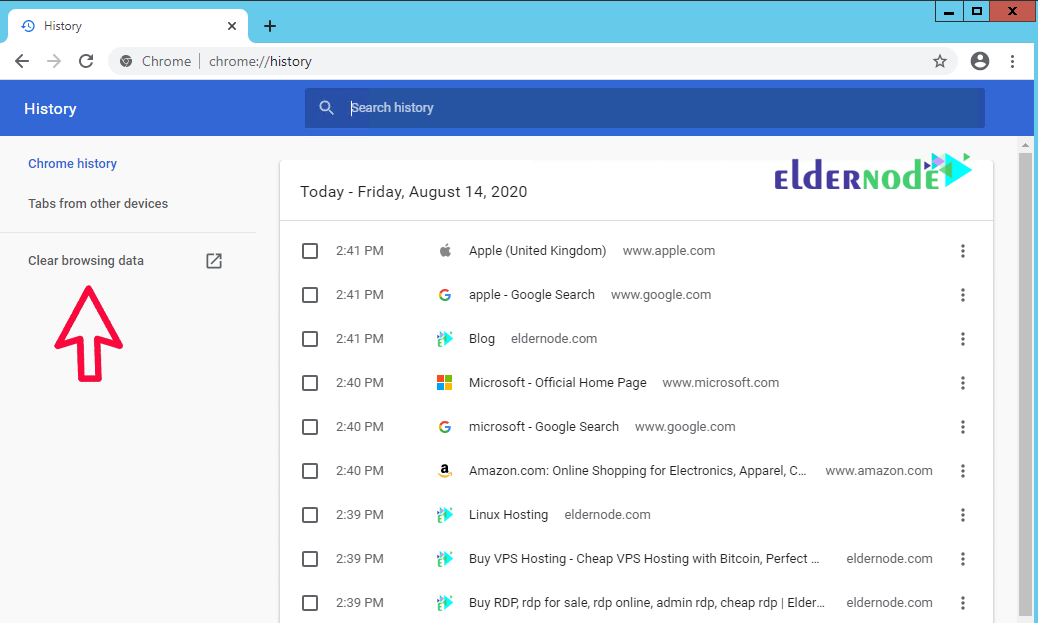Open more actions for apple - Google Search
The height and width of the screenshot is (623, 1038).
pos(963,295)
